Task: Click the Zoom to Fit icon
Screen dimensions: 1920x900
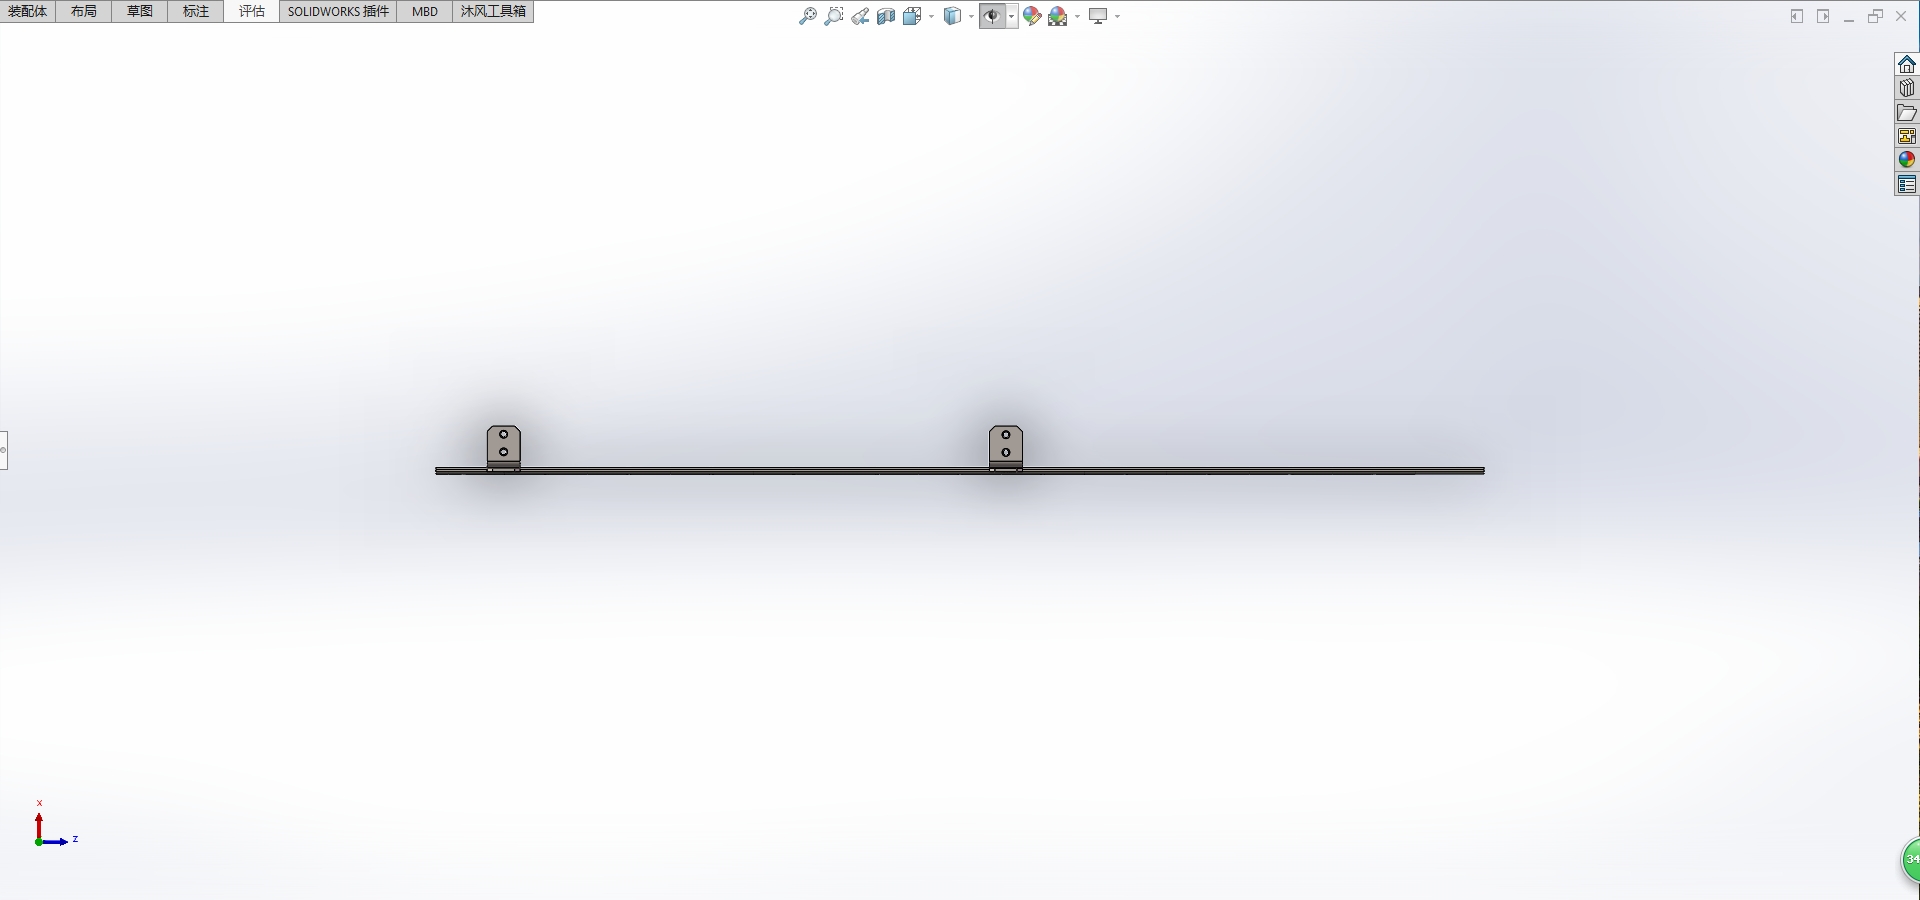Action: click(808, 16)
